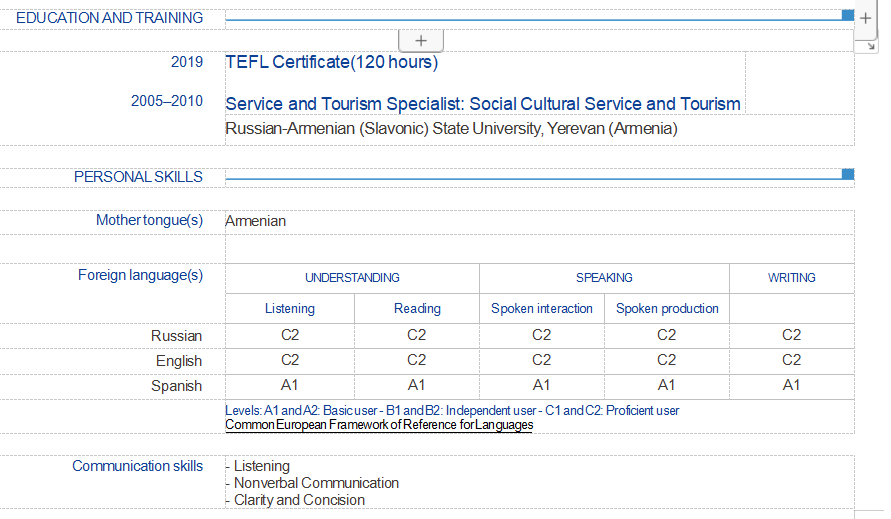
Task: Click the 2005–2010 date label
Action: pyautogui.click(x=167, y=101)
